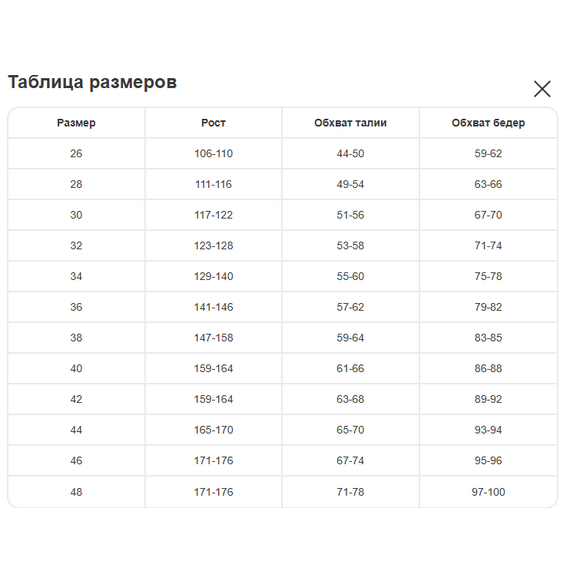This screenshot has height=570, width=570.
Task: Select the size 36 cell
Action: point(76,307)
